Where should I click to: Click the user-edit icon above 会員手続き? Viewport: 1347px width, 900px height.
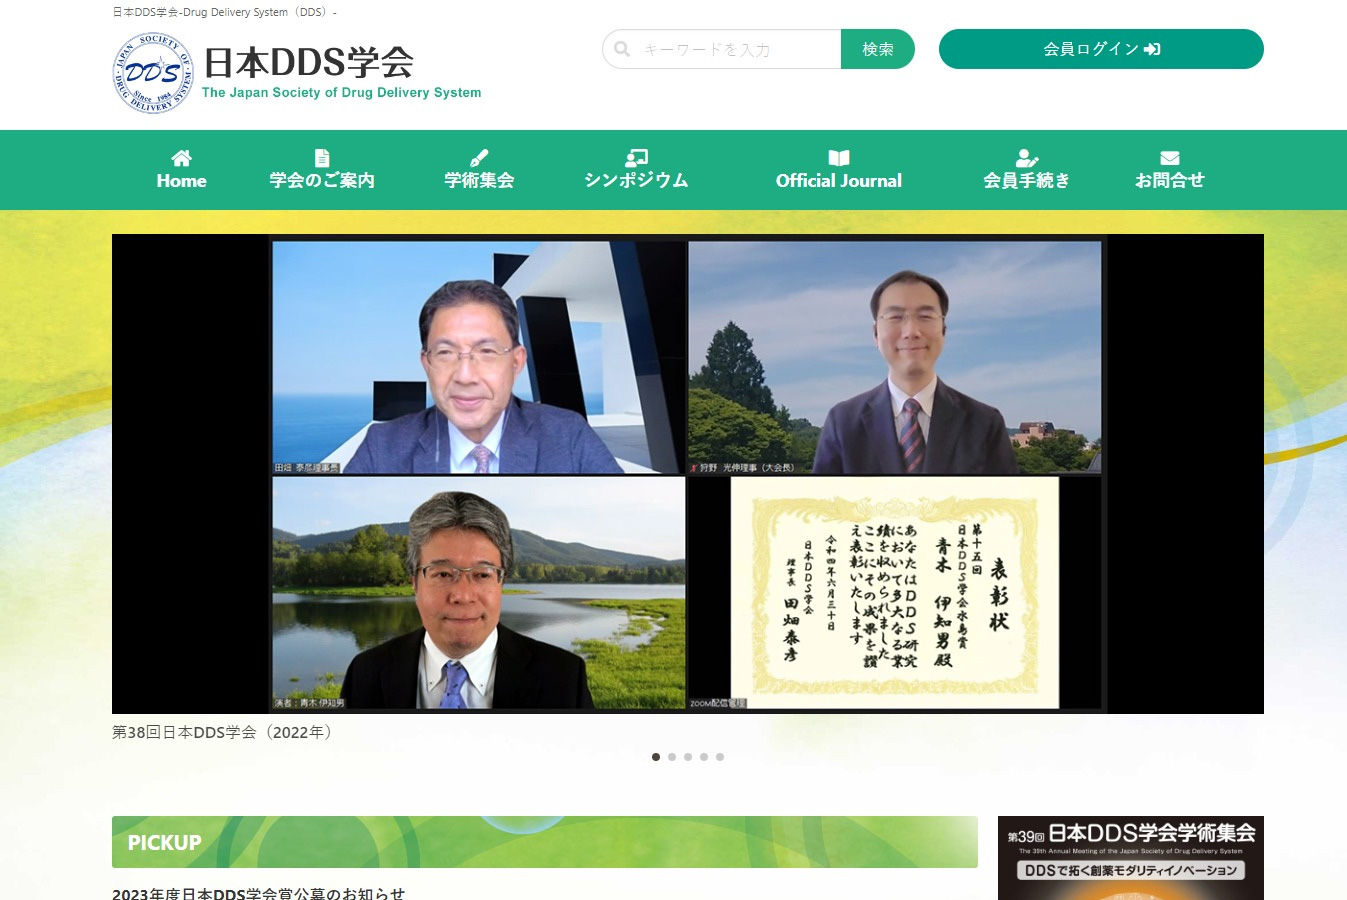1027,158
